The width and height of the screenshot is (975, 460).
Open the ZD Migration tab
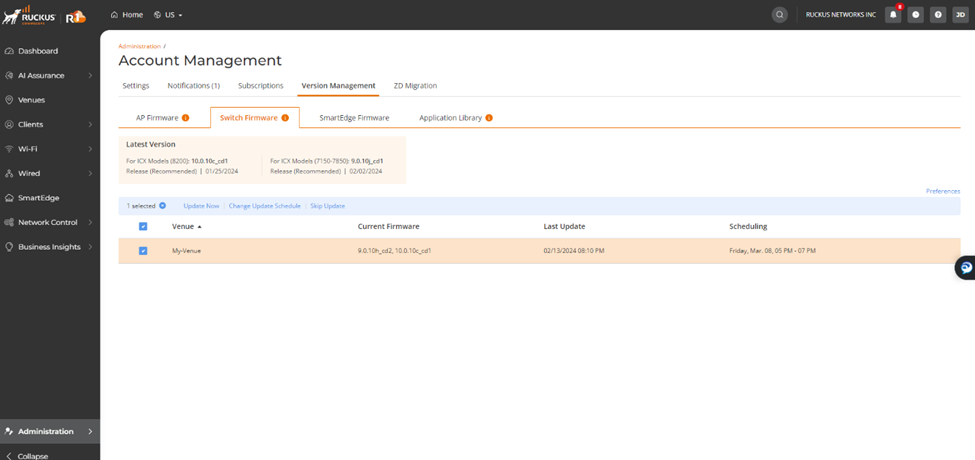point(415,86)
